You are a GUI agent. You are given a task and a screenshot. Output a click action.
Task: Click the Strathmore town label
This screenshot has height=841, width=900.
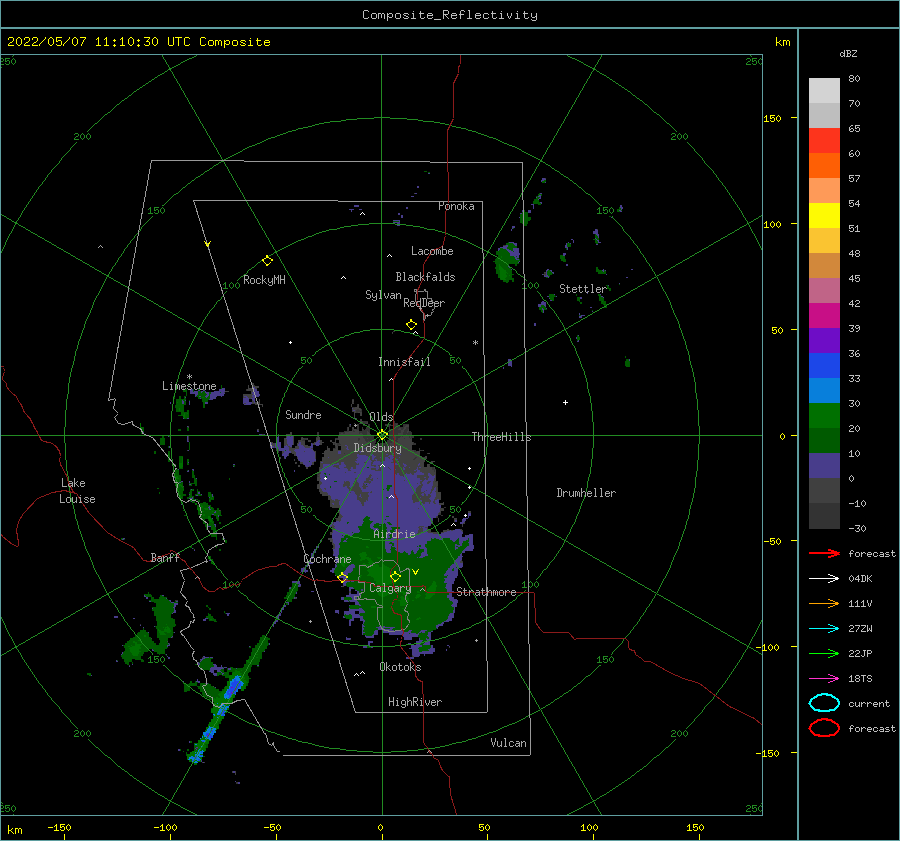click(486, 592)
